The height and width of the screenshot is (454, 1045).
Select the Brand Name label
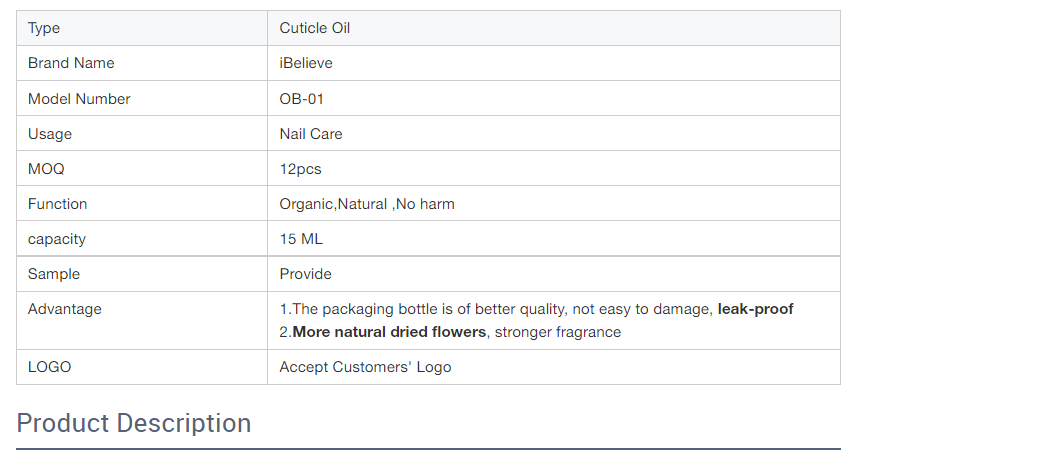[x=71, y=63]
